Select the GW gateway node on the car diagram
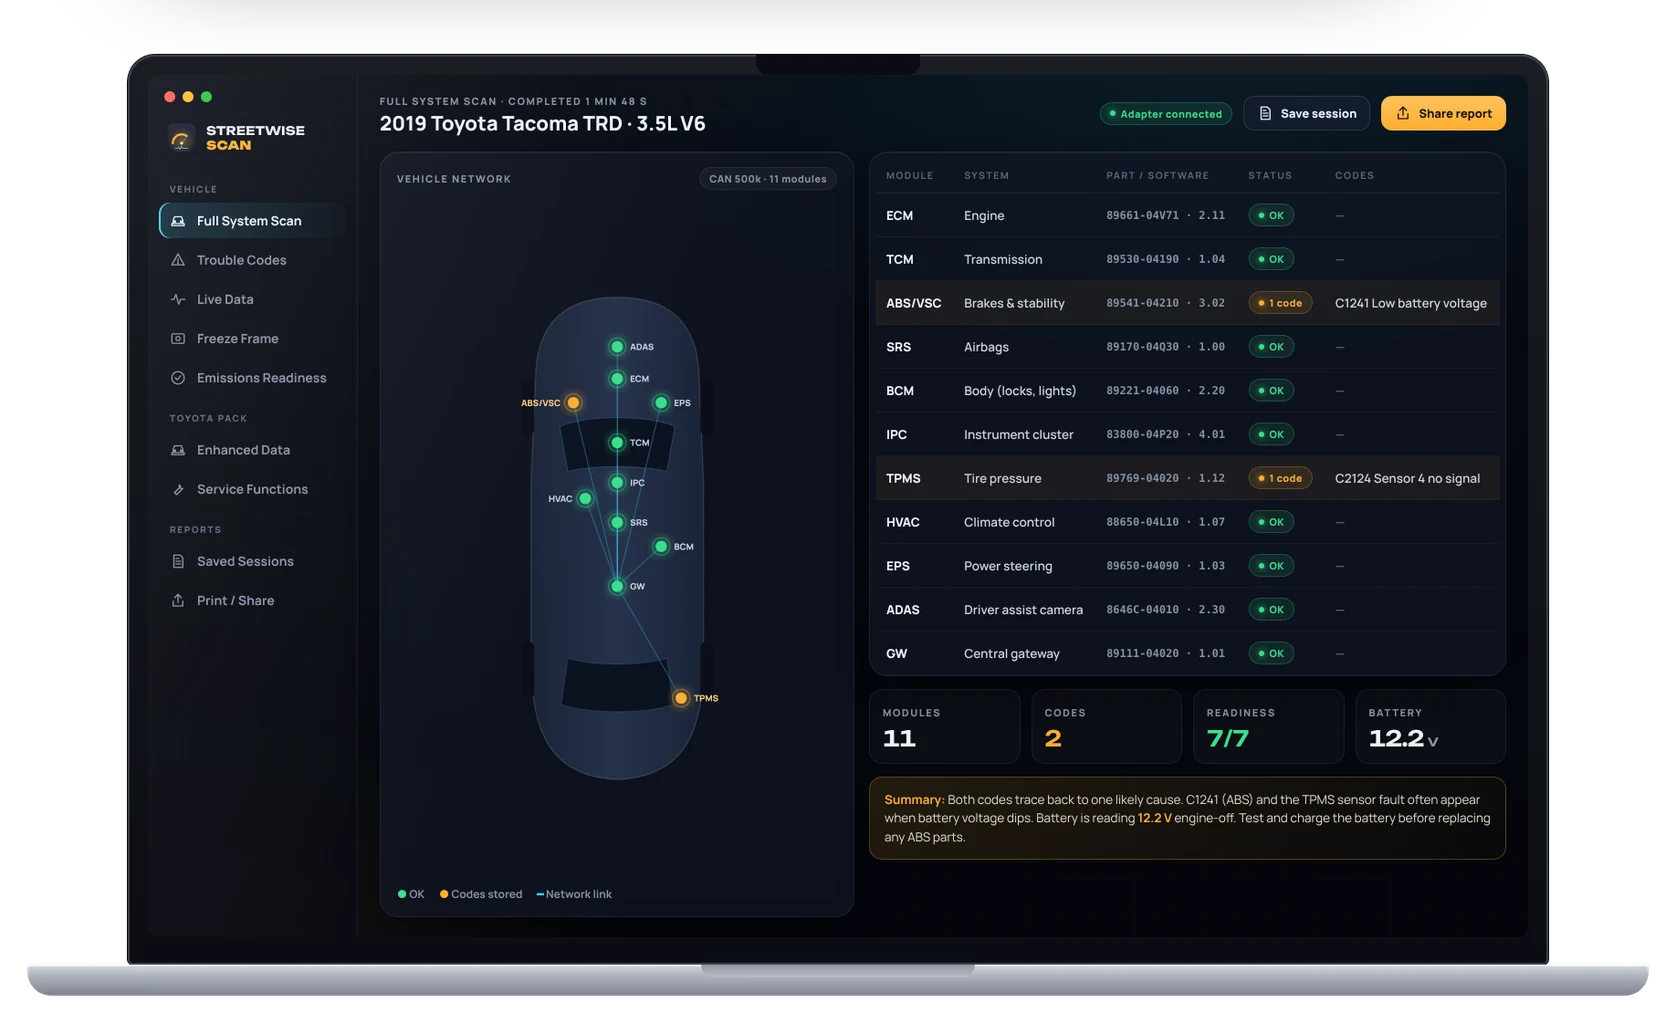Viewport: 1676px width, 1023px height. coord(617,586)
